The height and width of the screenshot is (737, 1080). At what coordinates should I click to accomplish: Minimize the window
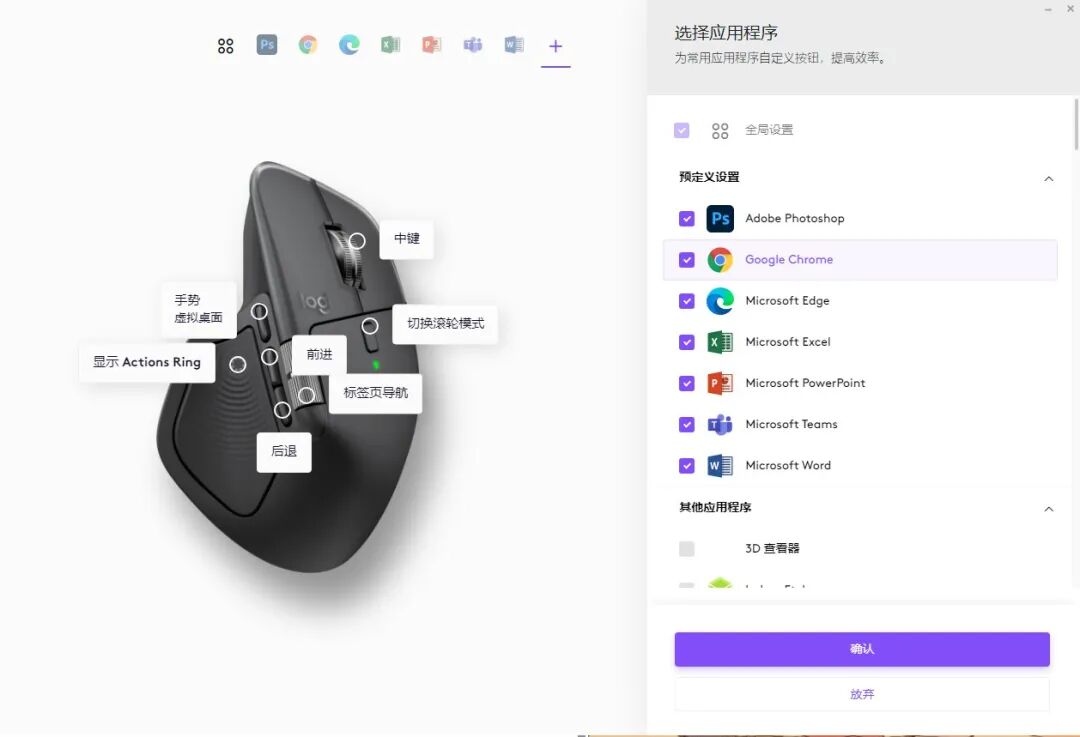tap(1048, 9)
